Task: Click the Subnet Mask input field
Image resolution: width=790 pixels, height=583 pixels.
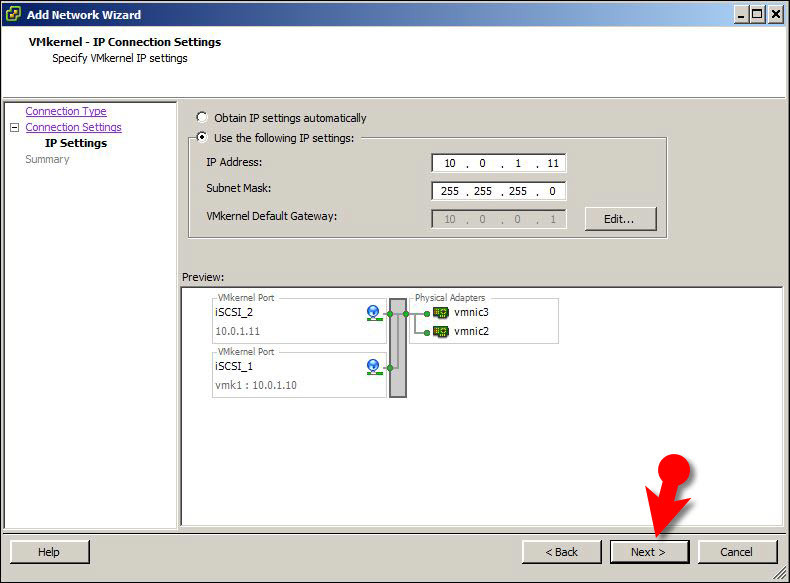Action: pyautogui.click(x=499, y=191)
